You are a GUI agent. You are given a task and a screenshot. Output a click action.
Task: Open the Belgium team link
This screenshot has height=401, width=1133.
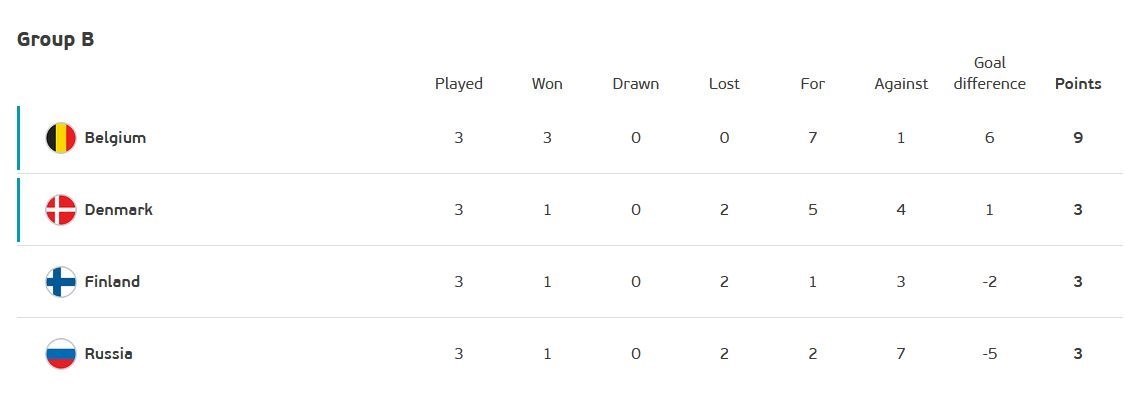(x=115, y=138)
